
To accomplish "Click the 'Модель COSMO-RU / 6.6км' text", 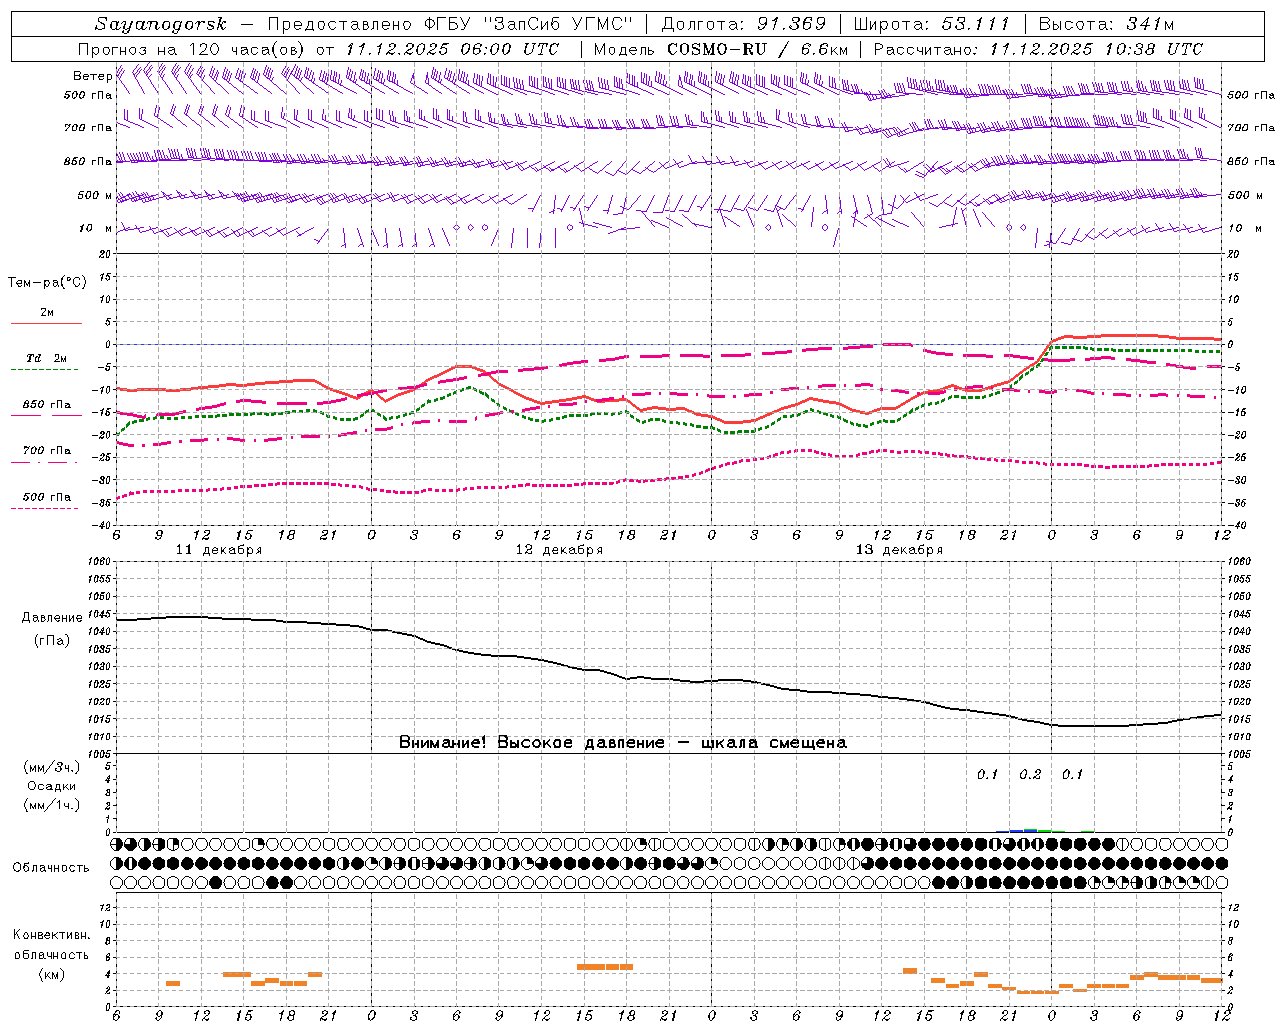I will (x=721, y=49).
